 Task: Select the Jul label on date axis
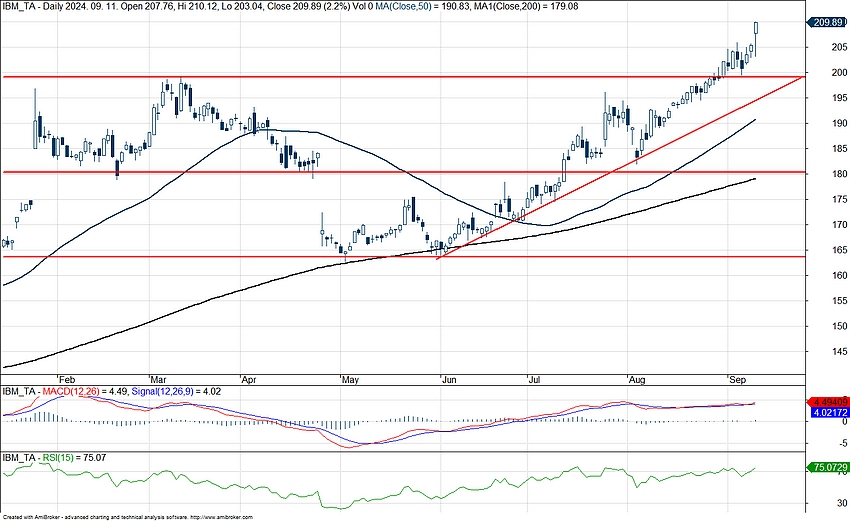[x=535, y=380]
